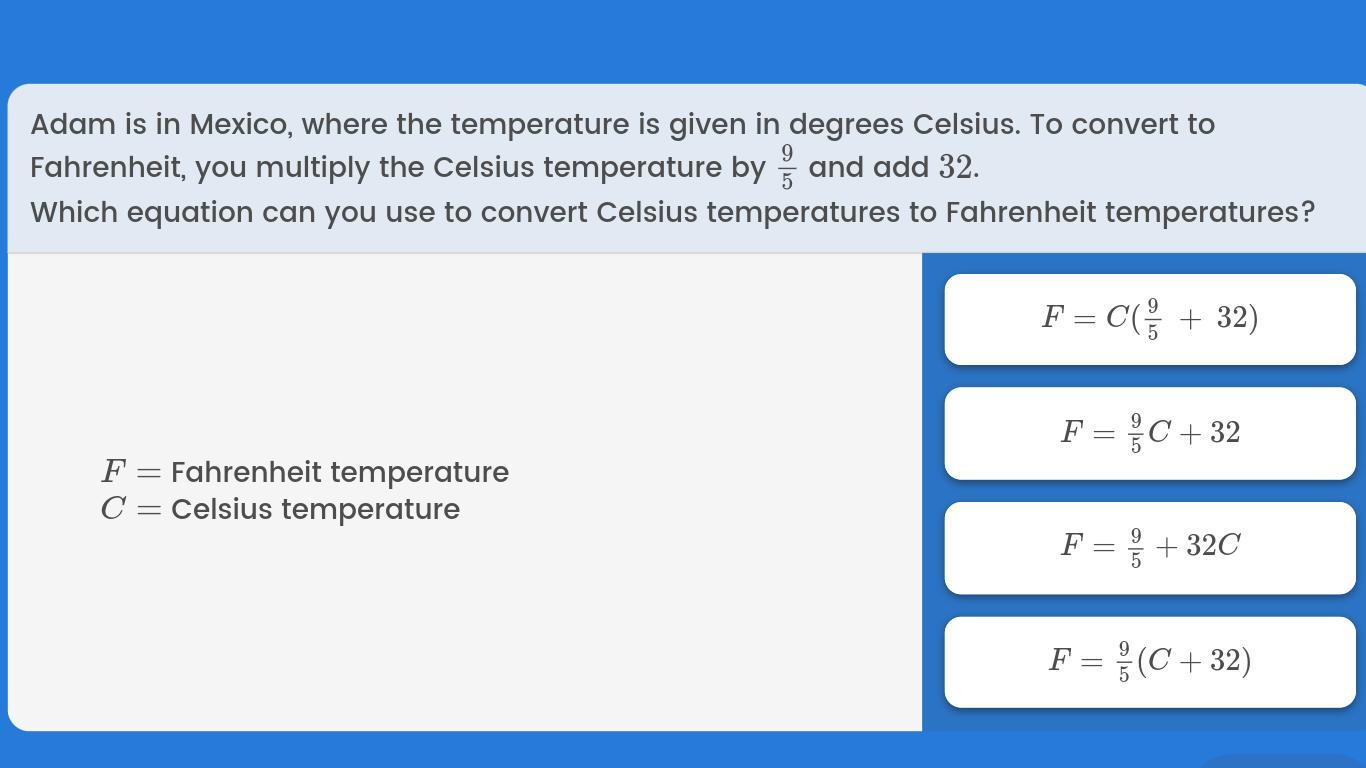Click the 9/5 fraction in the question prompt

point(787,167)
